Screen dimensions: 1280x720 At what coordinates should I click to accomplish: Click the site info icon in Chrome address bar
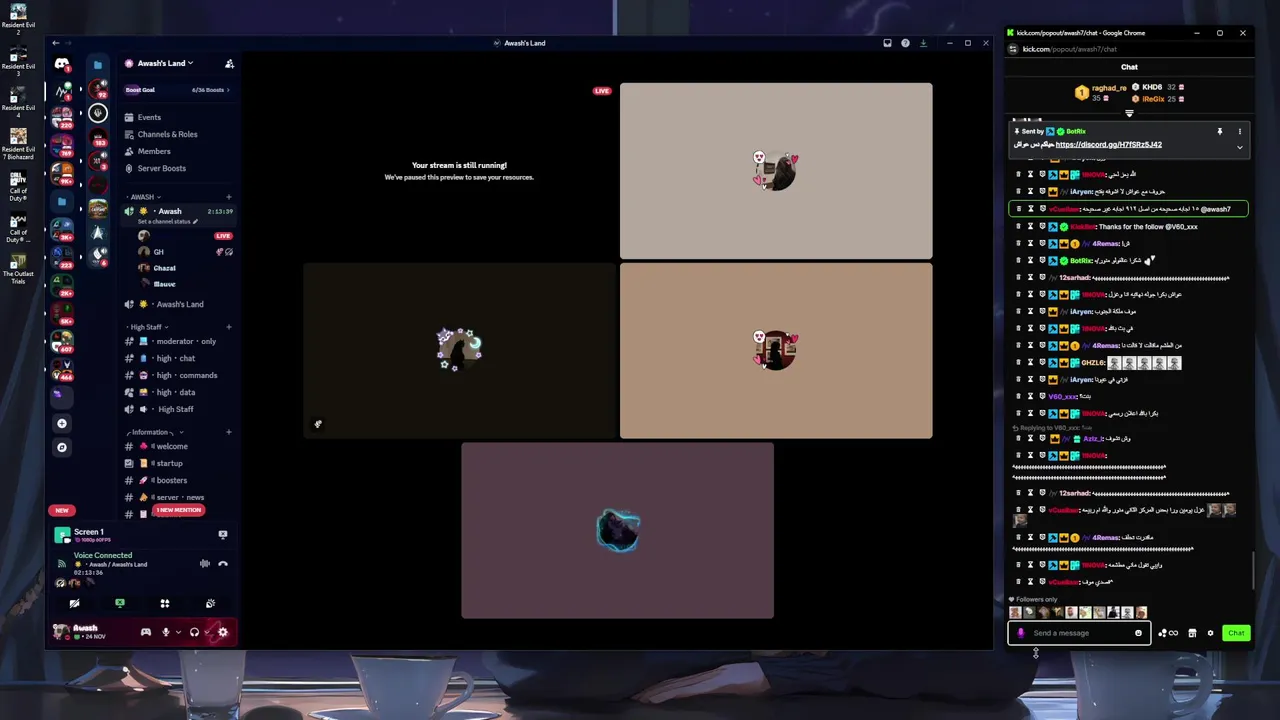[x=1012, y=49]
